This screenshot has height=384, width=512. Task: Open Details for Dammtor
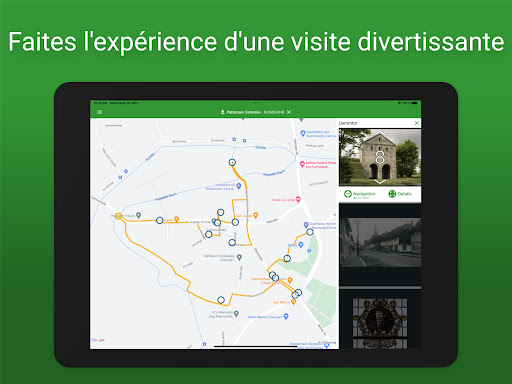pyautogui.click(x=400, y=194)
